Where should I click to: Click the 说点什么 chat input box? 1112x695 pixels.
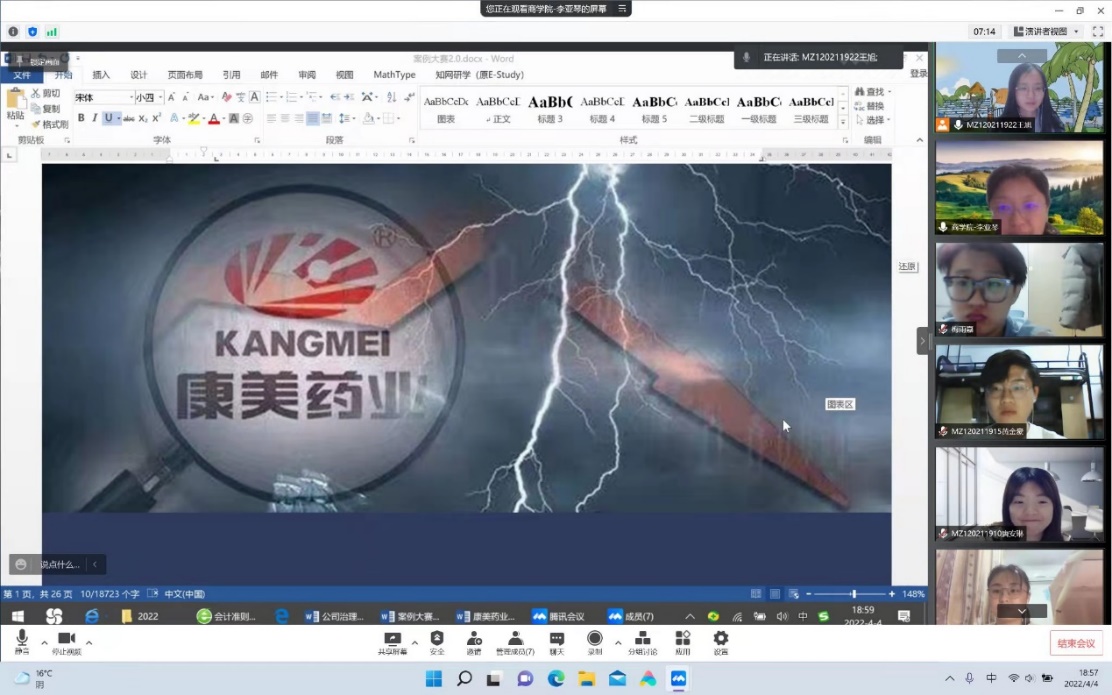60,565
